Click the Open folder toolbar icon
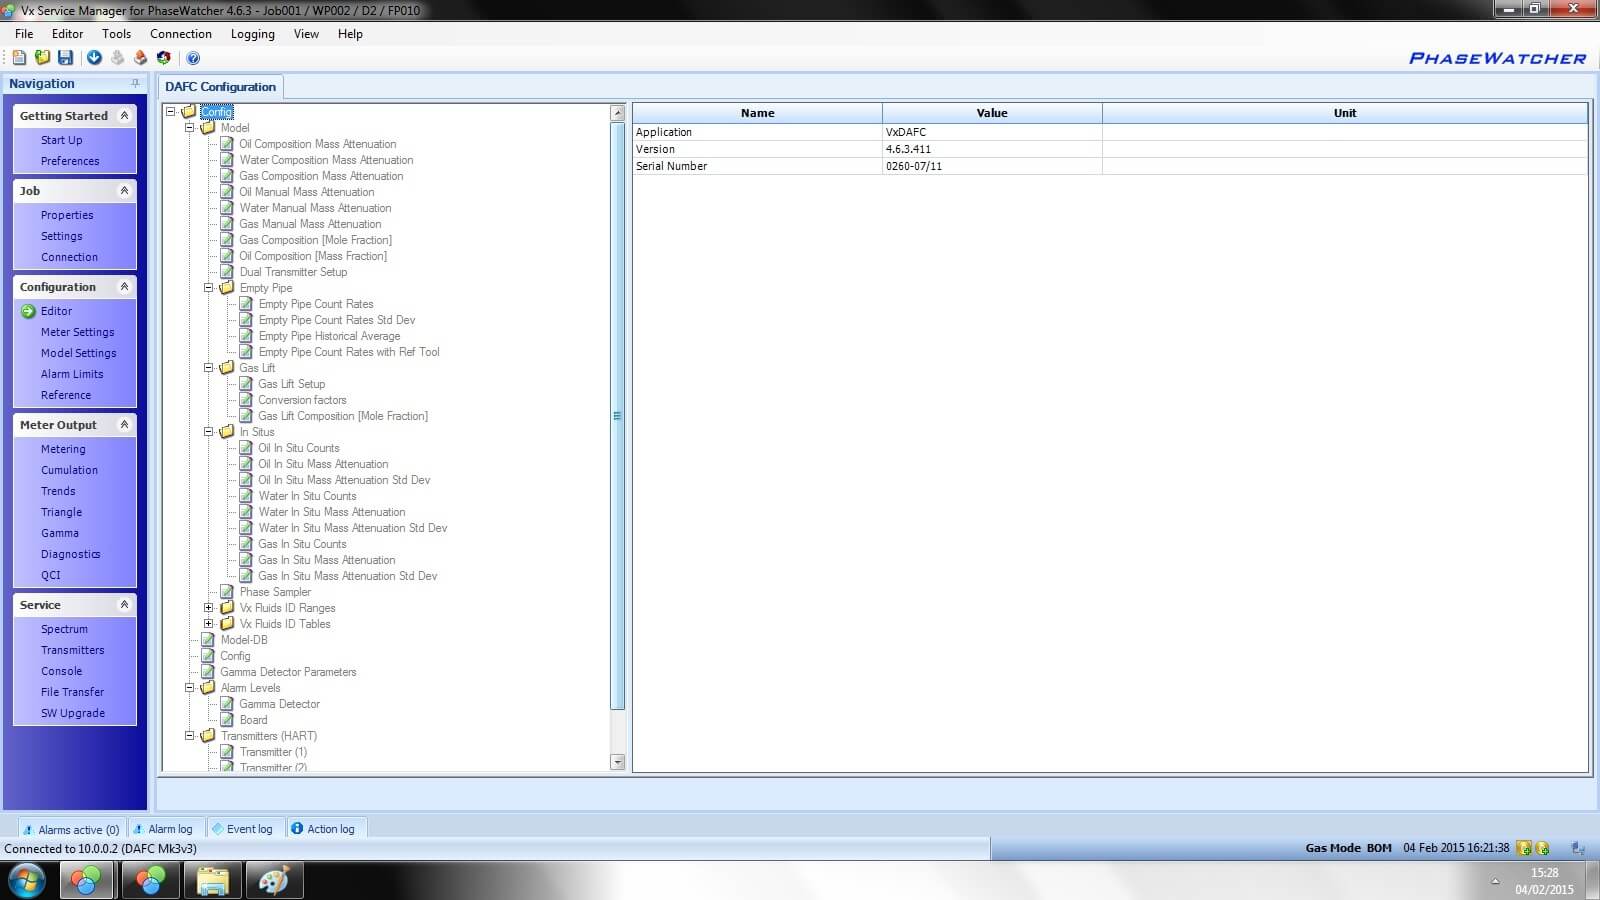This screenshot has height=900, width=1600. tap(42, 58)
